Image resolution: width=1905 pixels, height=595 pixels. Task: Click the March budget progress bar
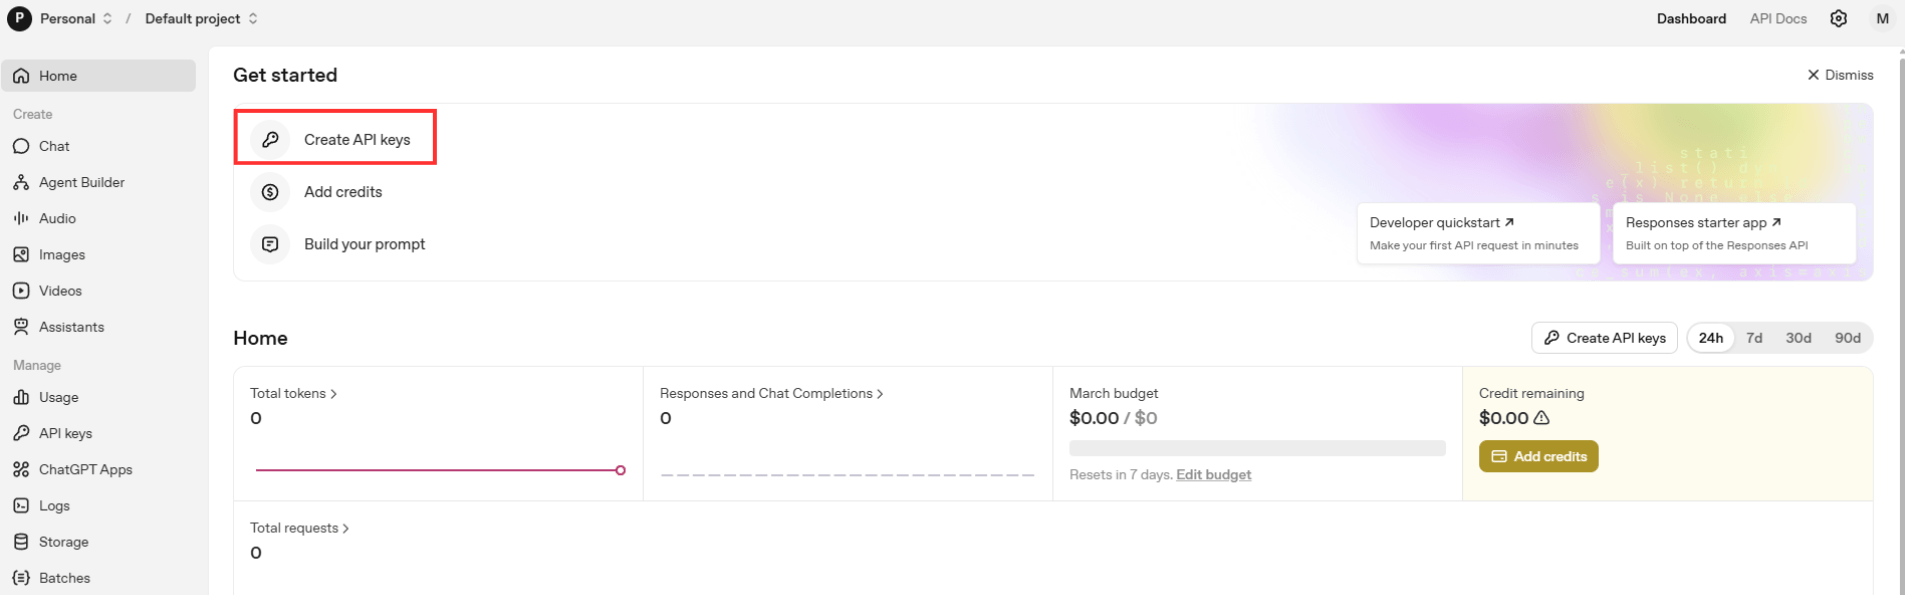1257,448
